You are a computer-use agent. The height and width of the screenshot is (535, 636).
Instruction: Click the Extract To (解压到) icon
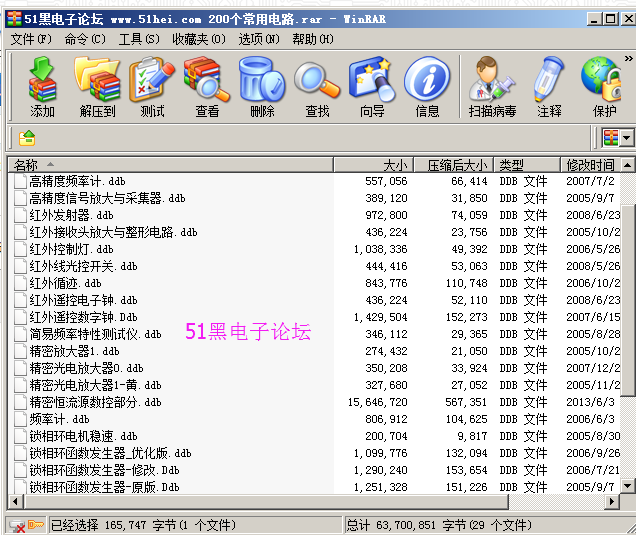(x=97, y=79)
